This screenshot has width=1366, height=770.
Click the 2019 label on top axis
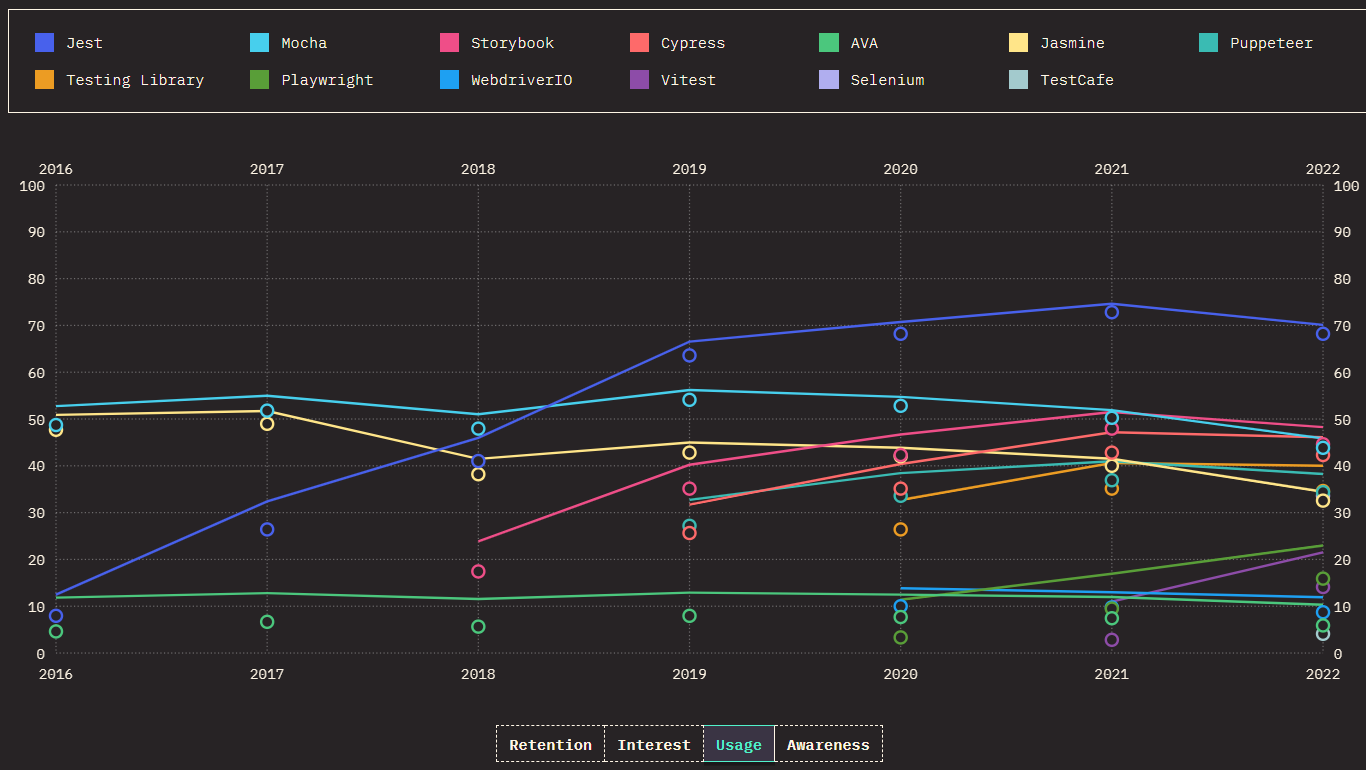pos(689,169)
